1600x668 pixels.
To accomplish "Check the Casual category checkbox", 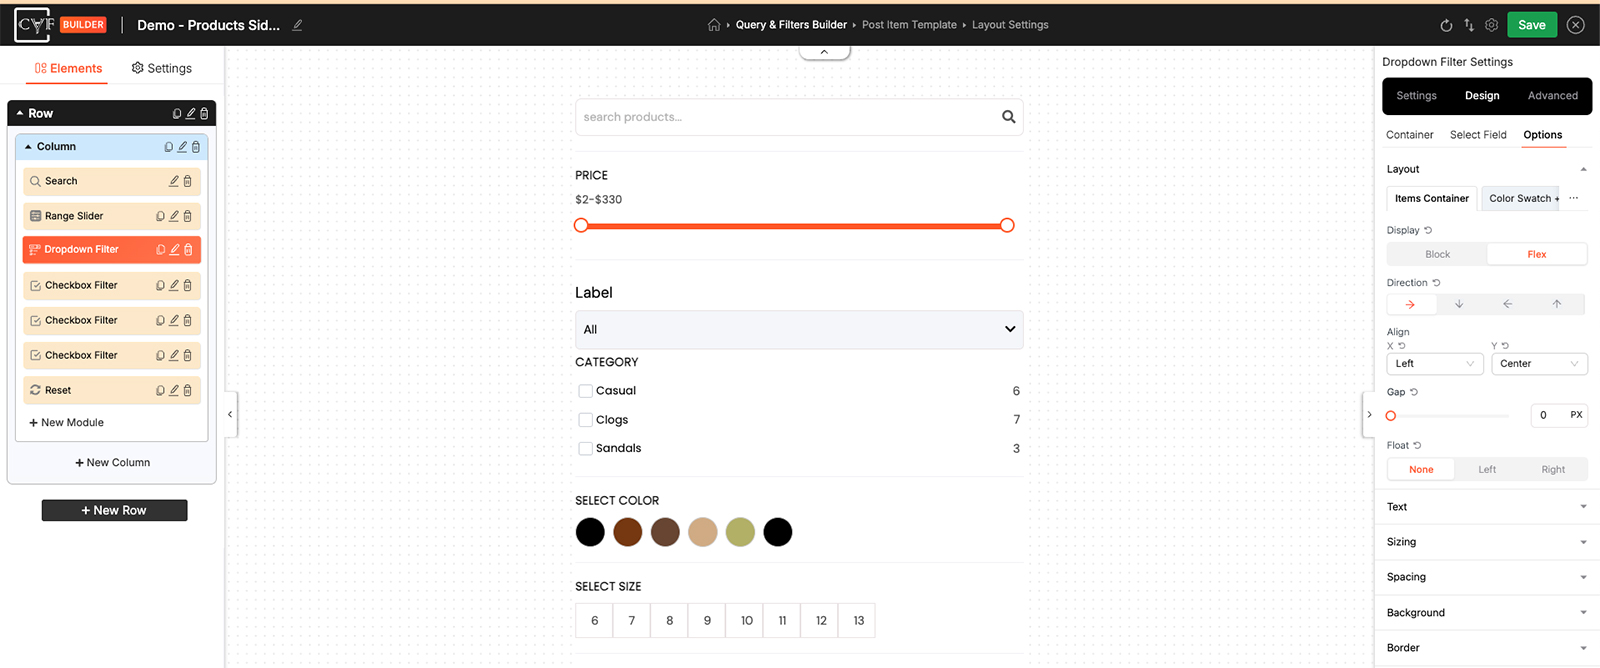I will (586, 391).
